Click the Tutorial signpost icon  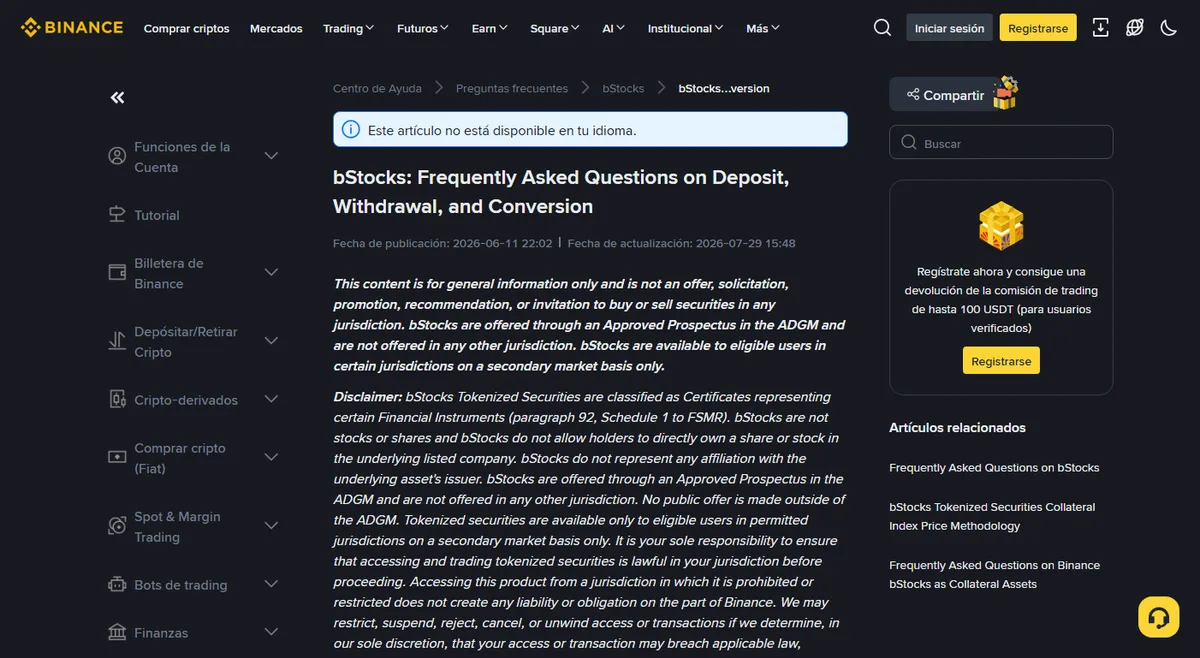pos(116,215)
